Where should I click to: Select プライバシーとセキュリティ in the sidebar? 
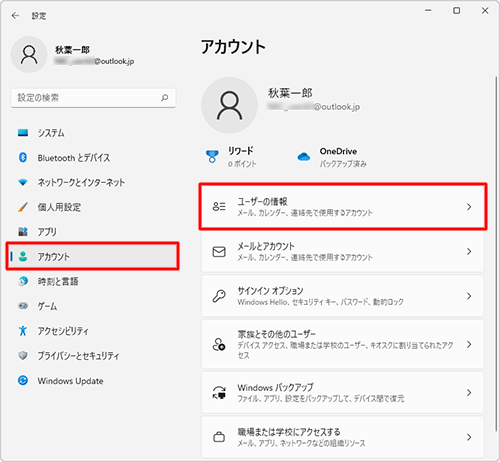click(x=93, y=355)
